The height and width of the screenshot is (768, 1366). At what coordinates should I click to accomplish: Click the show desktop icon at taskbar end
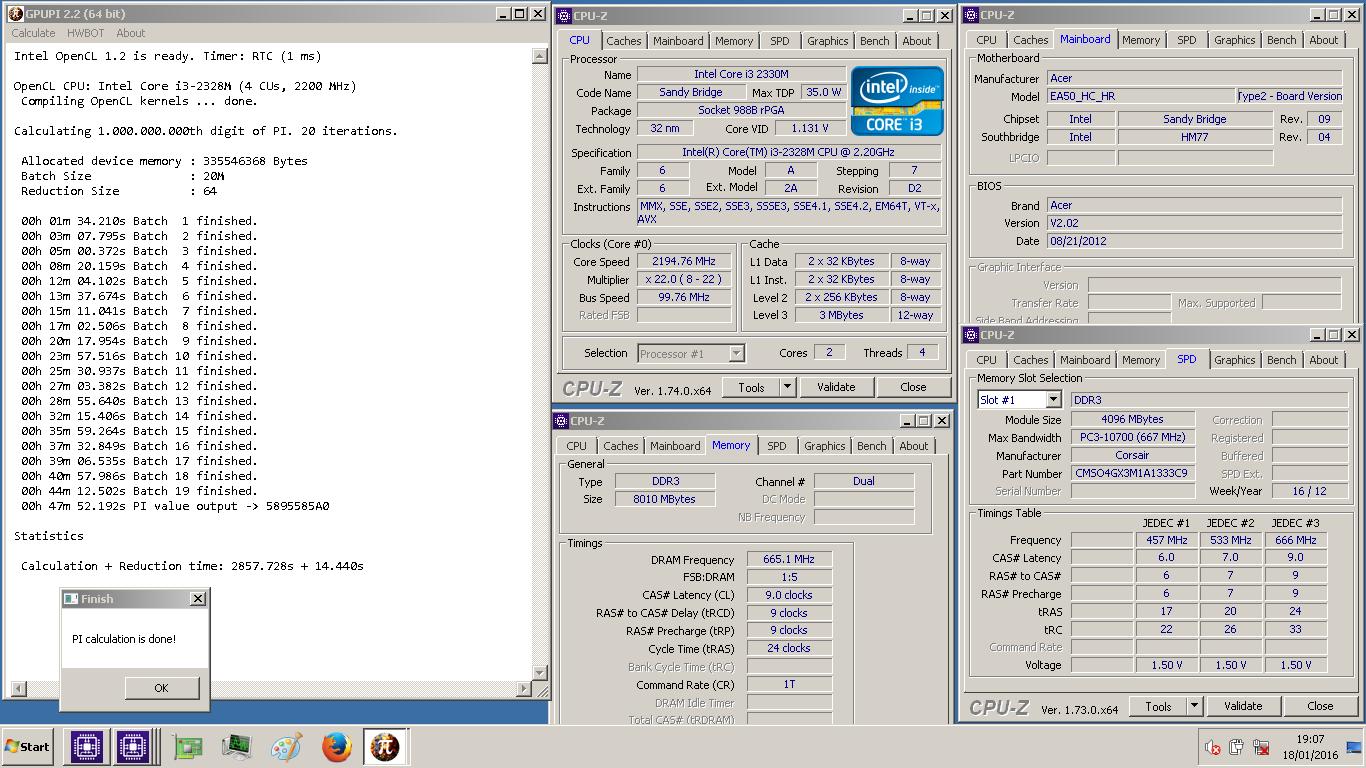tap(1354, 746)
